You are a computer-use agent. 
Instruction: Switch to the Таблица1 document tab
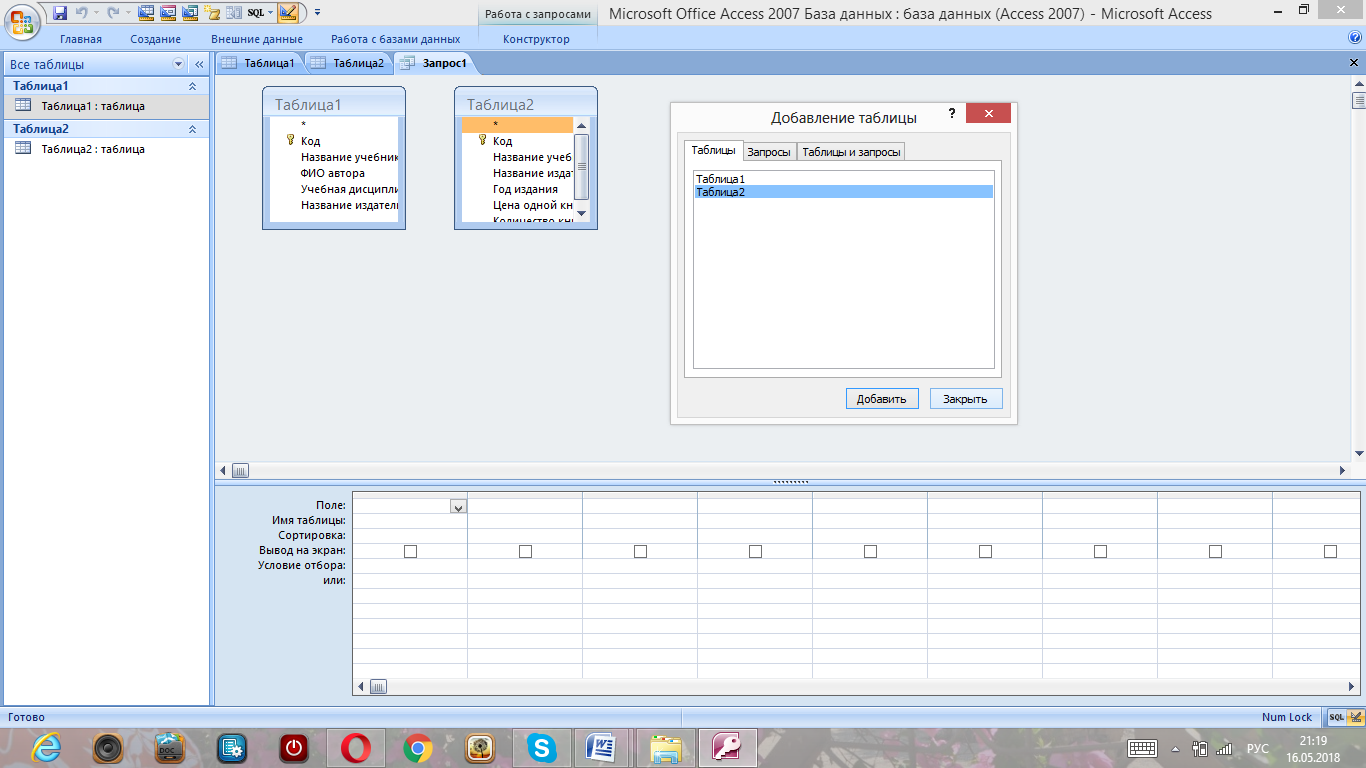[259, 63]
